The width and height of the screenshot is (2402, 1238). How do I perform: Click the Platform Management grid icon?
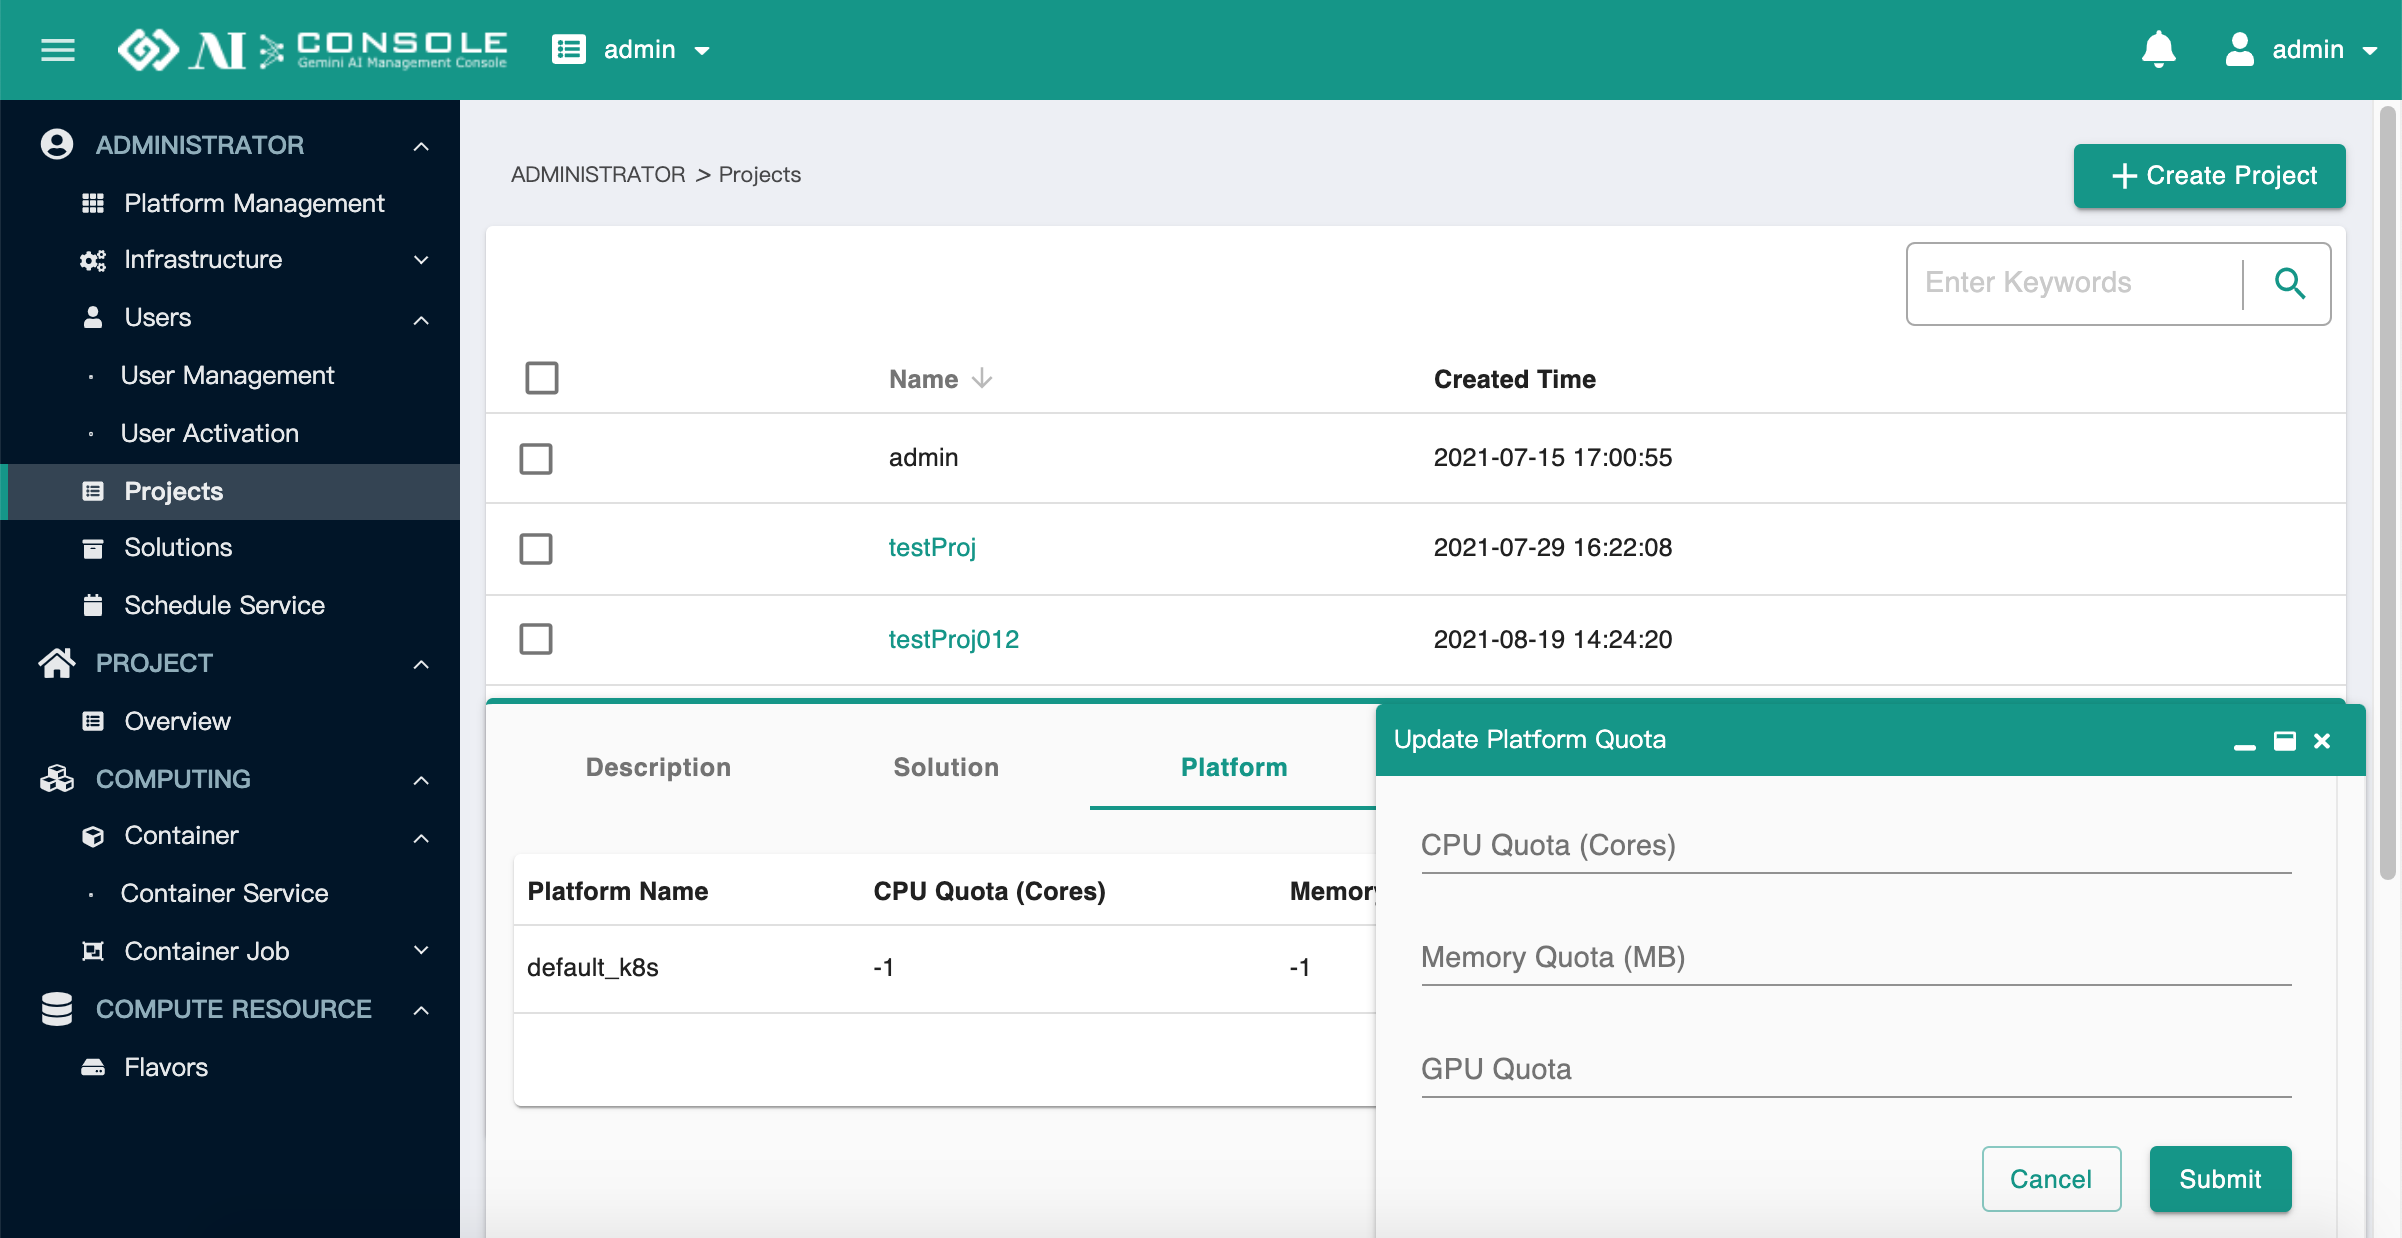93,204
